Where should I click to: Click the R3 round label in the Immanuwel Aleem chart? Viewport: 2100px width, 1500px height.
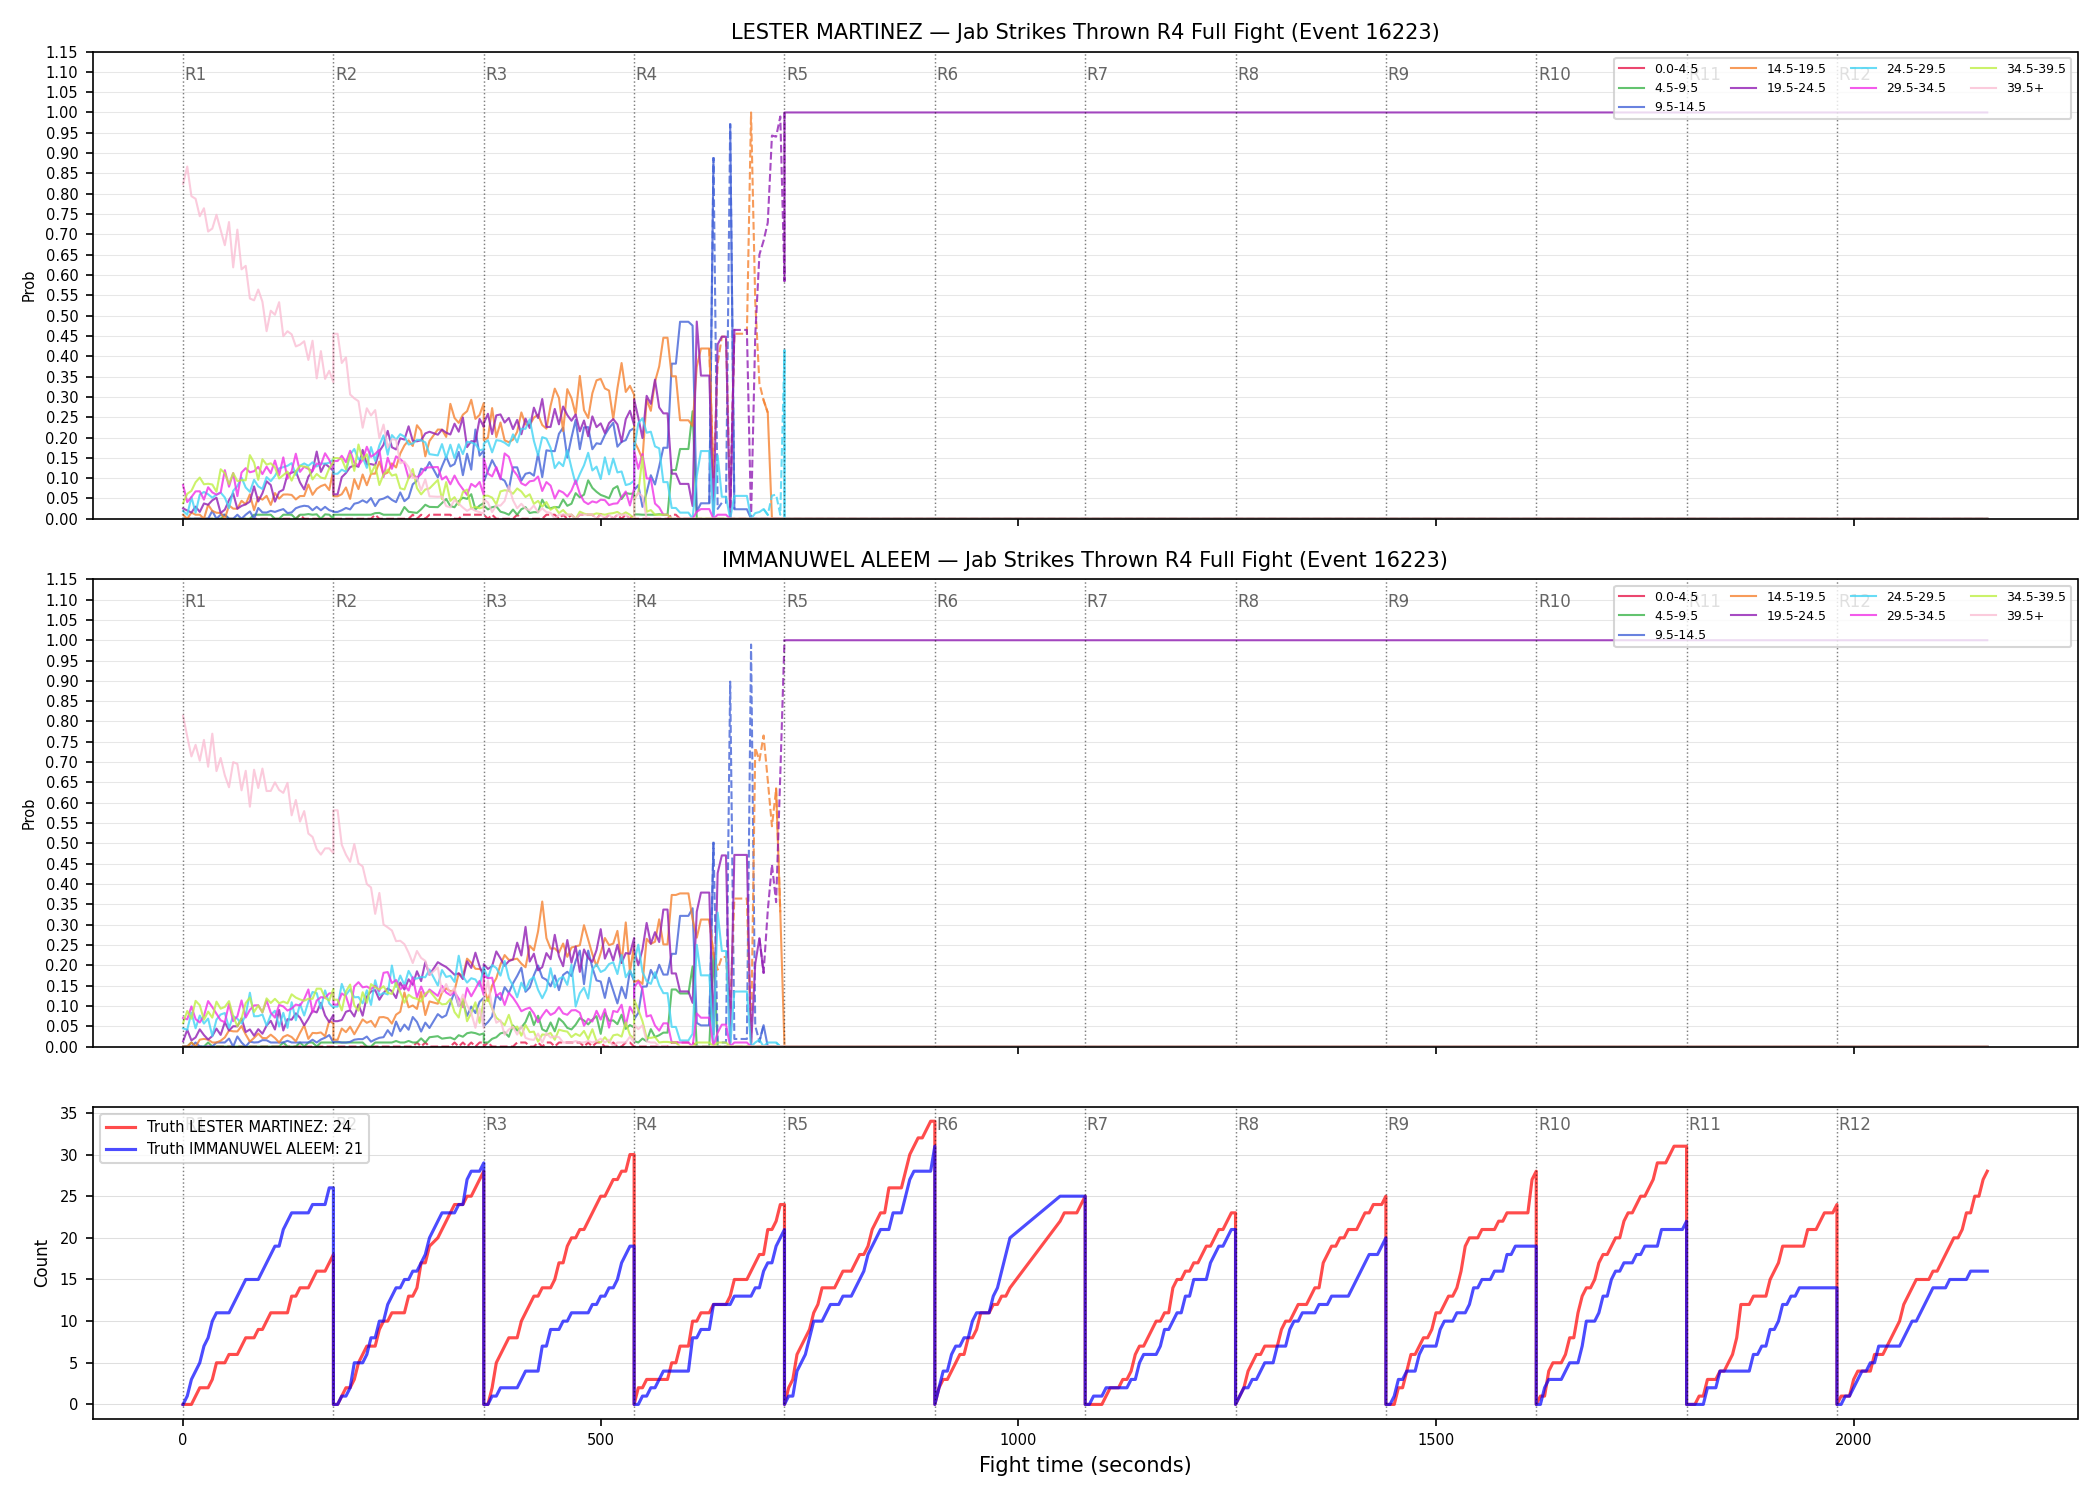tap(497, 601)
